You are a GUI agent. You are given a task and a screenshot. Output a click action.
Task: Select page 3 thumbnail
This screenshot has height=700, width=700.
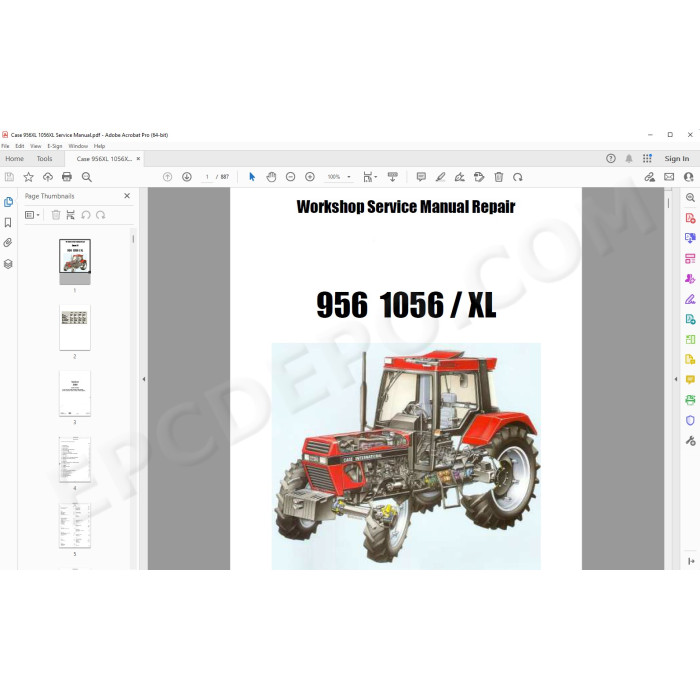click(75, 393)
